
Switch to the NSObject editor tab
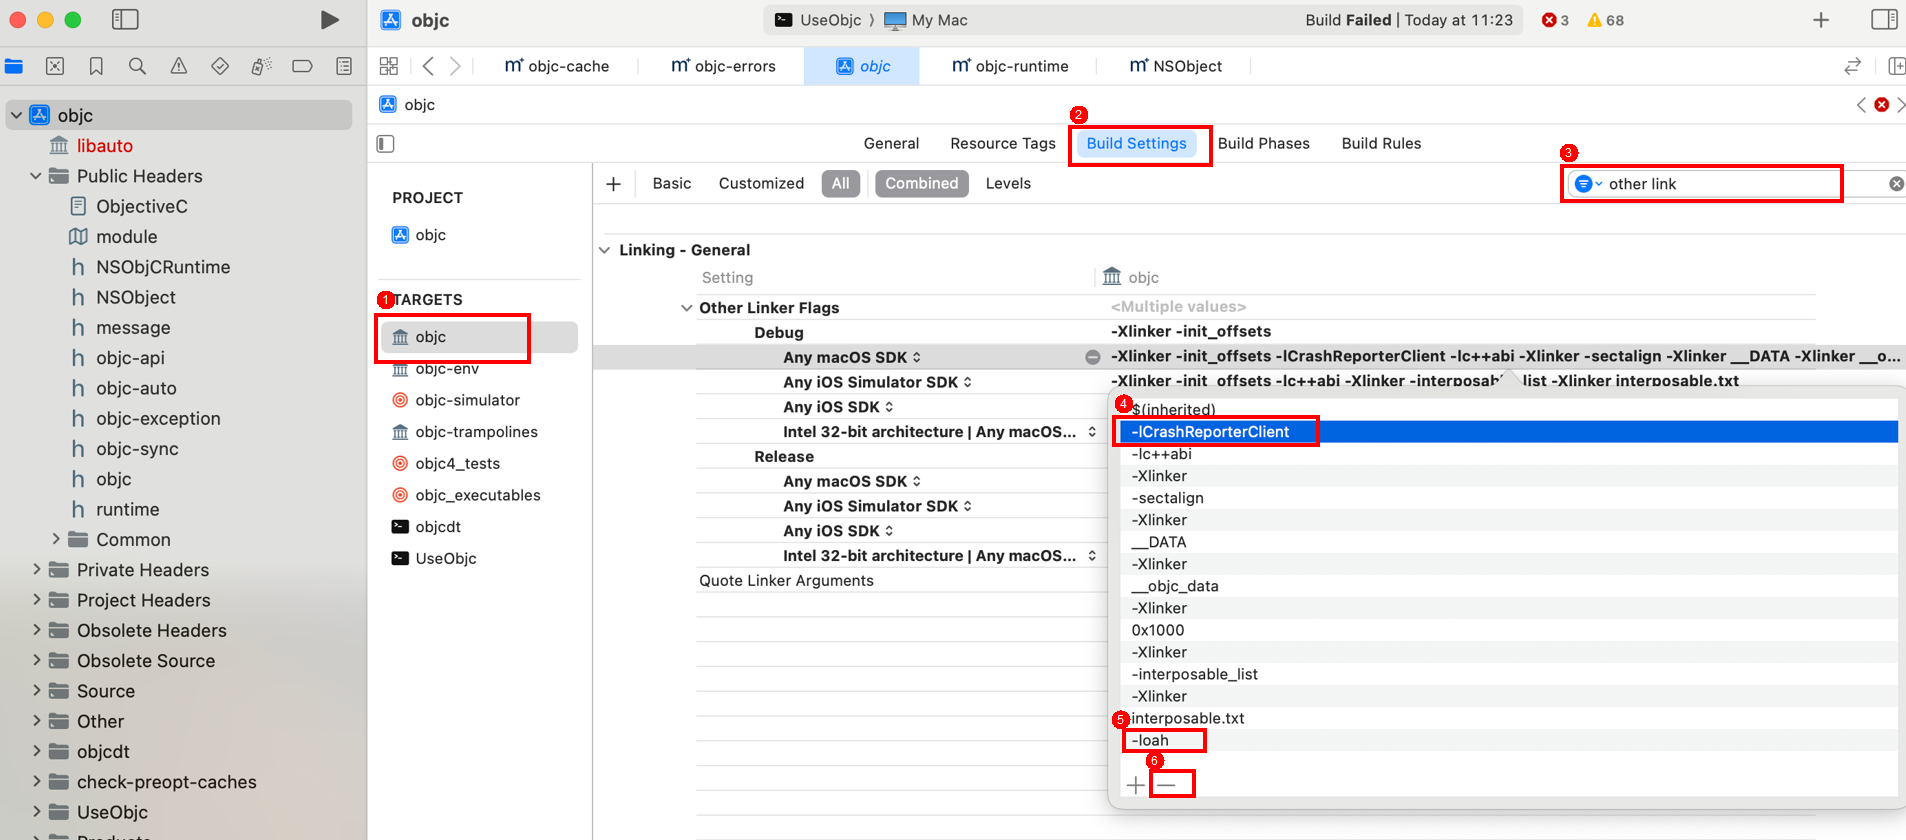tap(1175, 66)
